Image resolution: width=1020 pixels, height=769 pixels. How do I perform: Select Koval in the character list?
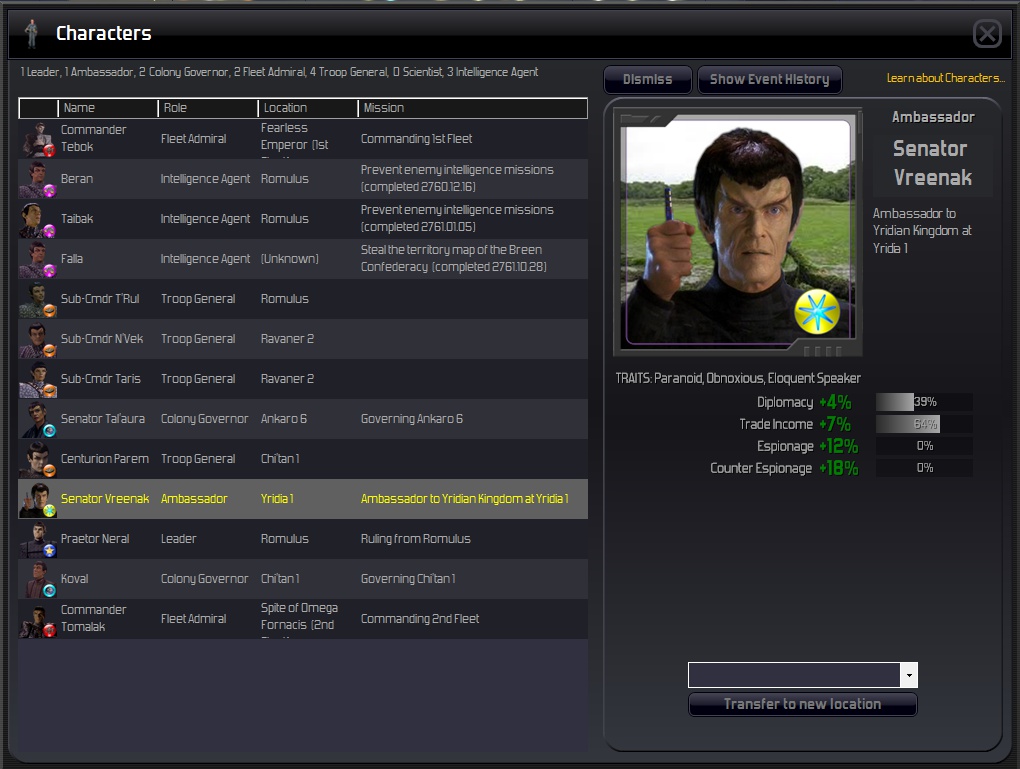(74, 579)
